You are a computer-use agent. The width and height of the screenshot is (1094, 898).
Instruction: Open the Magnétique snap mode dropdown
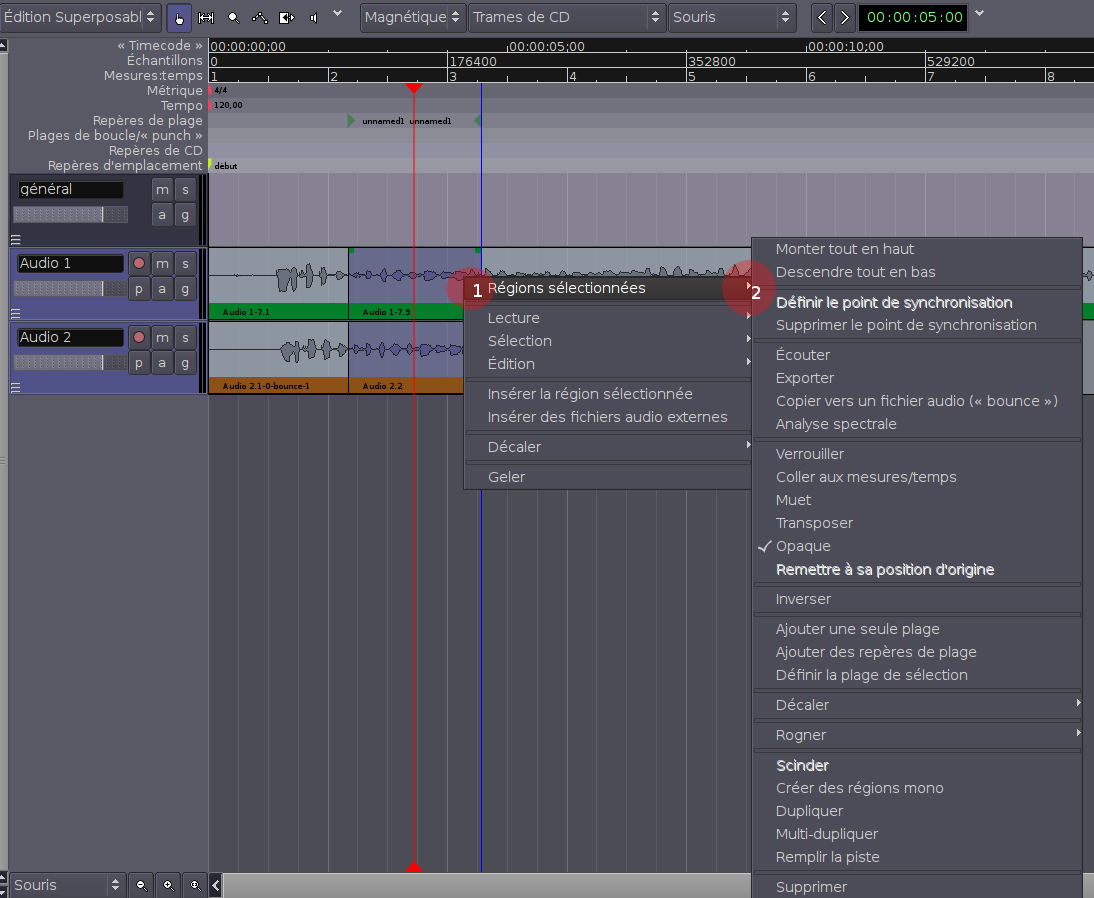(413, 17)
